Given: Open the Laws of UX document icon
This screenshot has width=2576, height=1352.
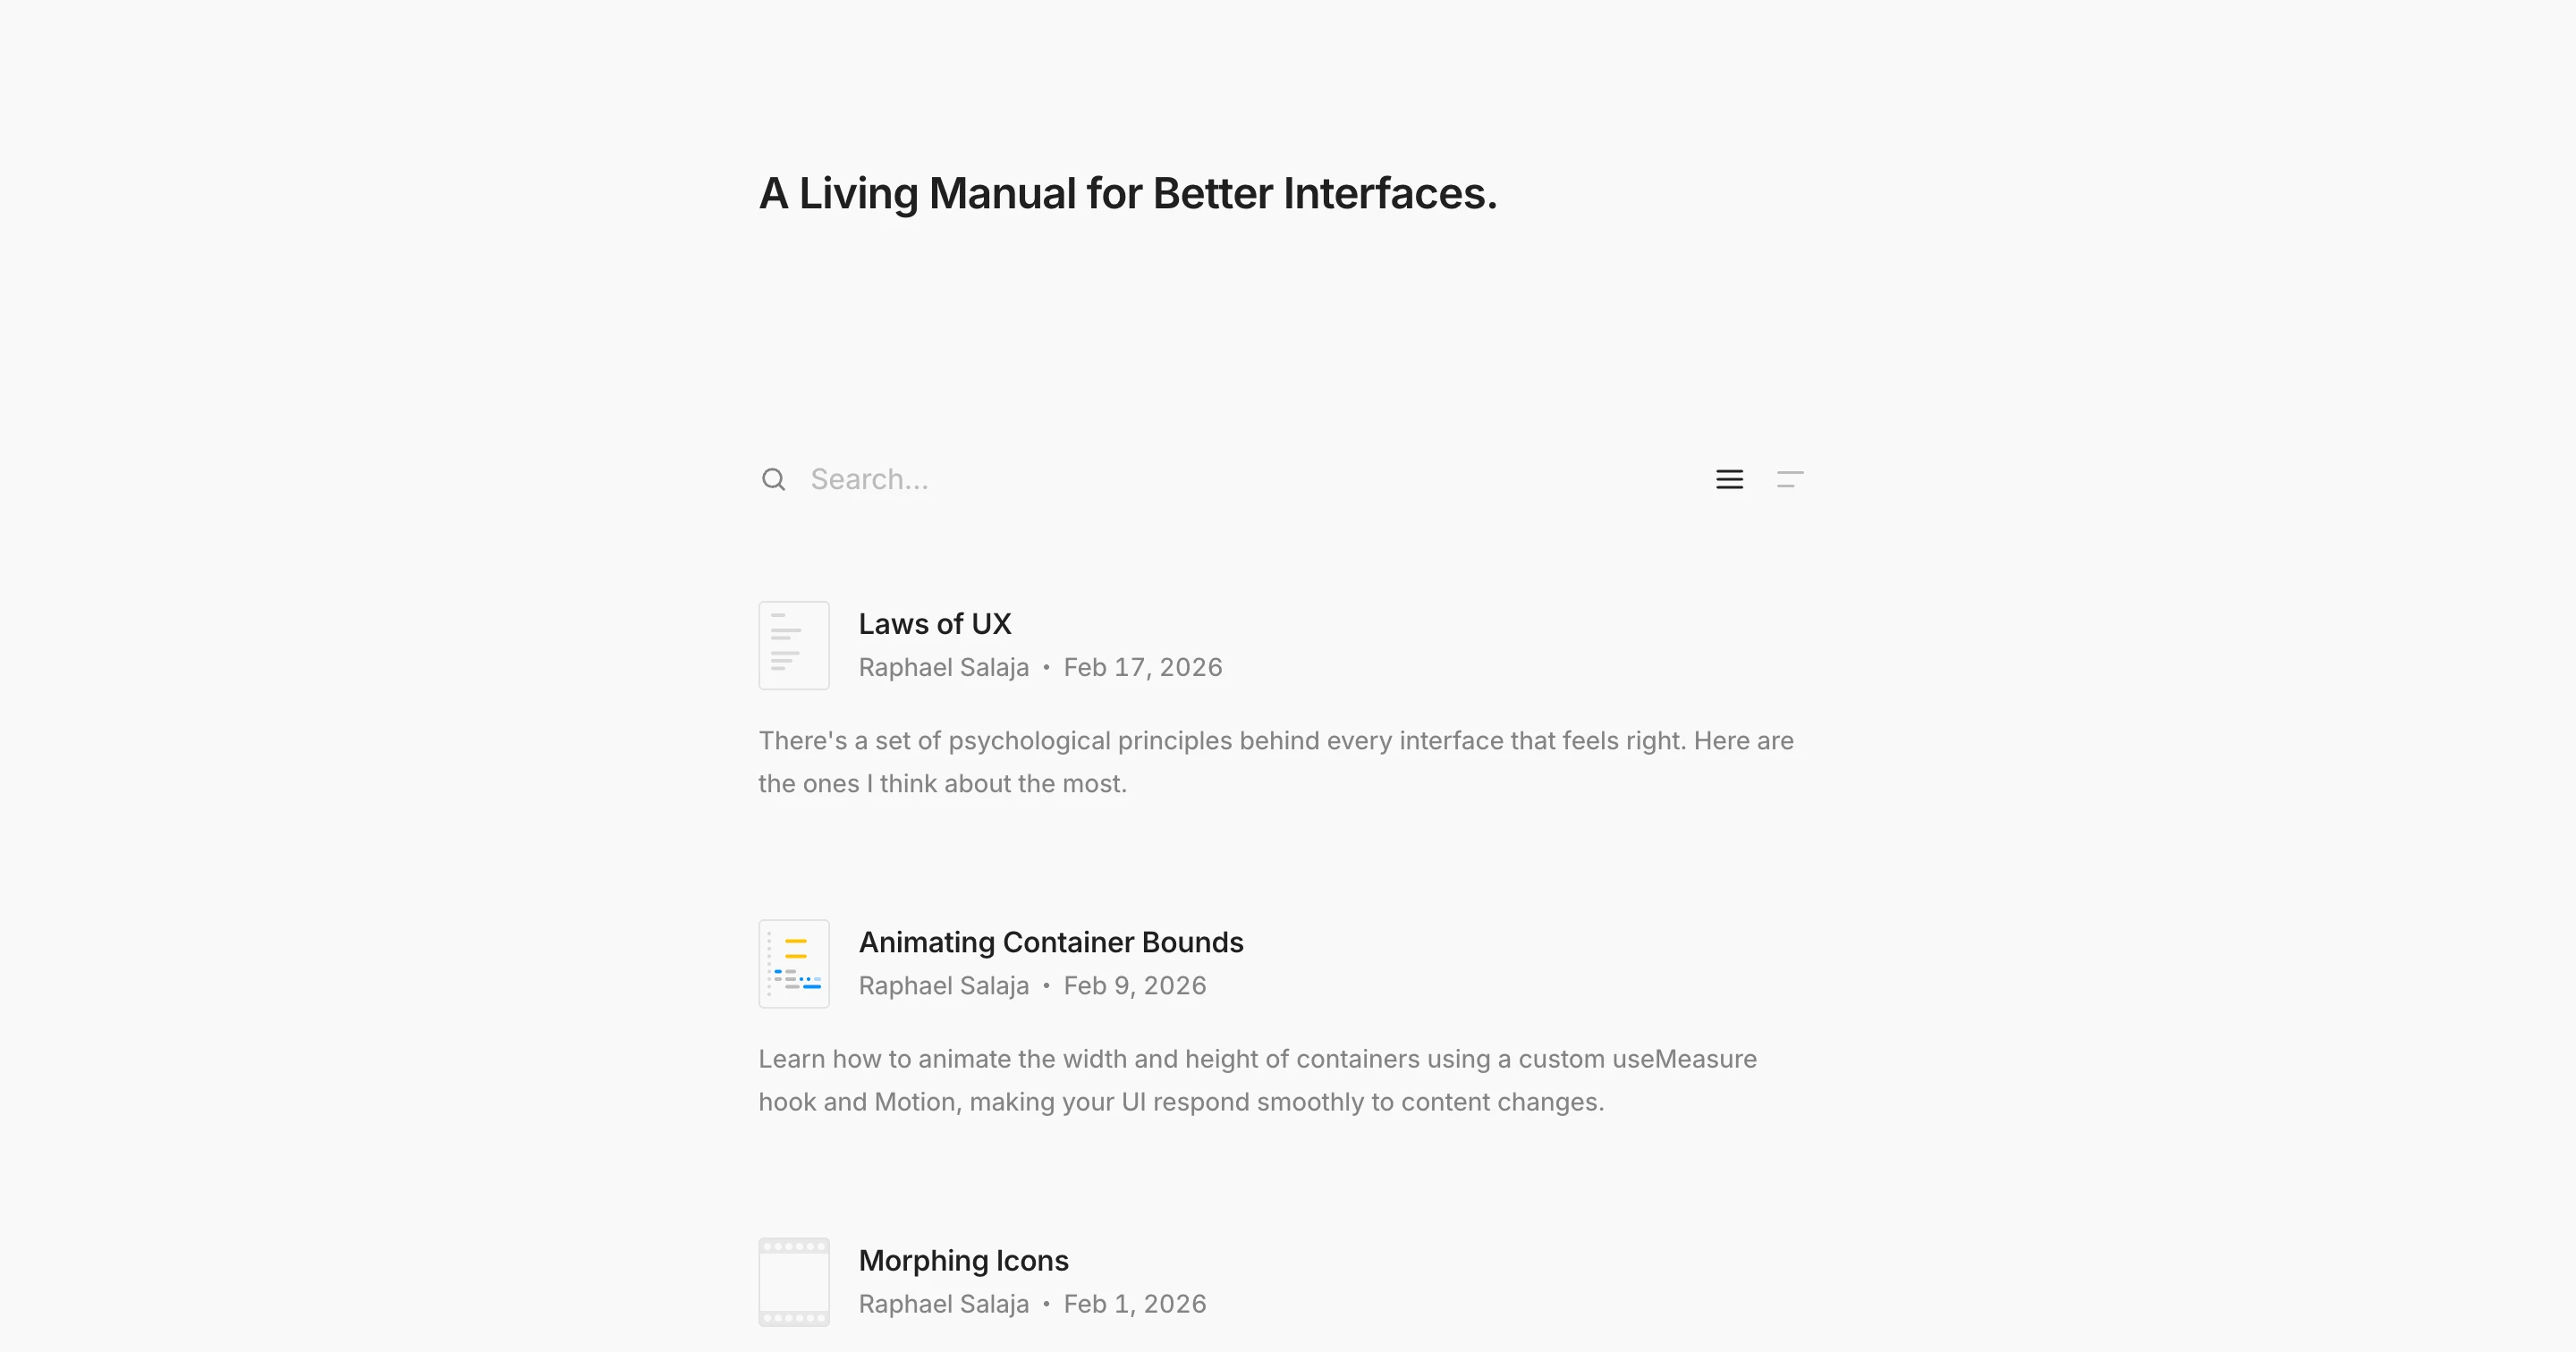Looking at the screenshot, I should click(794, 645).
